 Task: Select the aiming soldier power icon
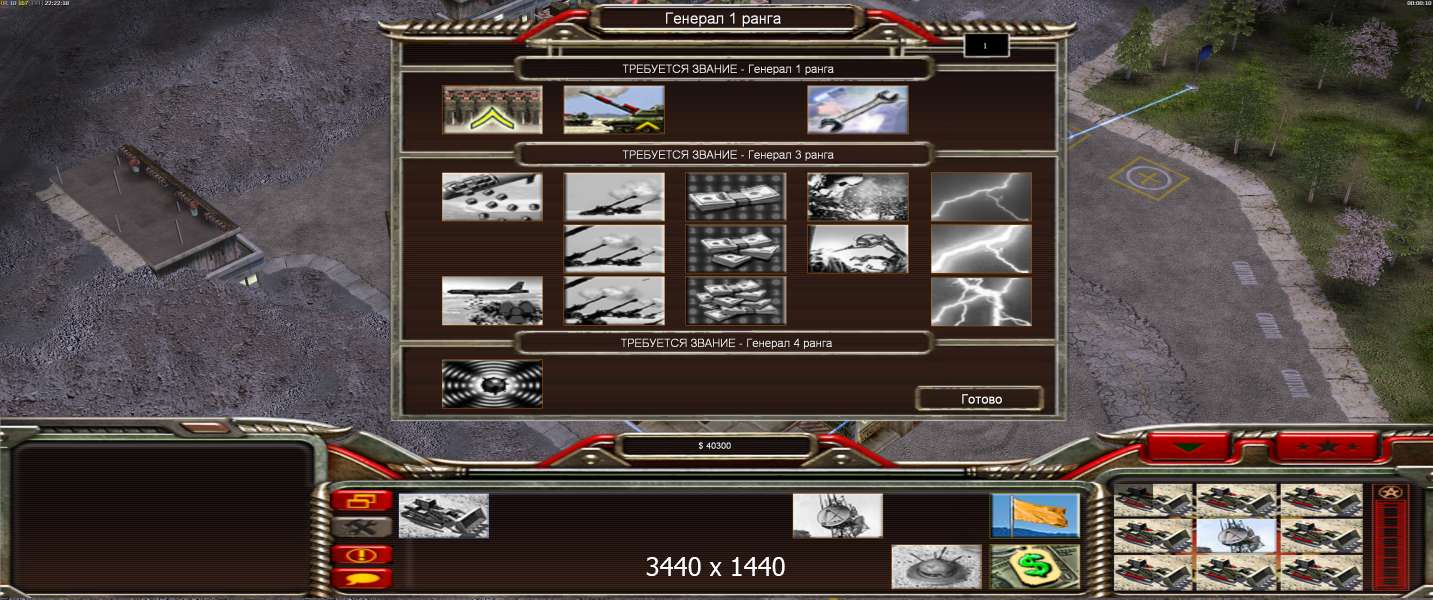858,249
